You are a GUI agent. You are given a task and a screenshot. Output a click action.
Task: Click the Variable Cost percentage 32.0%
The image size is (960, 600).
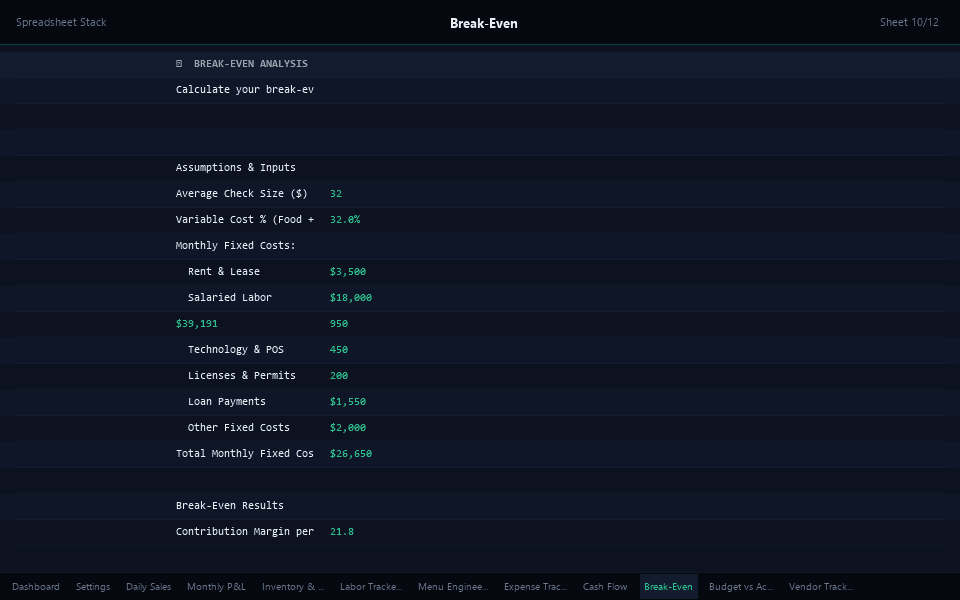(x=345, y=219)
